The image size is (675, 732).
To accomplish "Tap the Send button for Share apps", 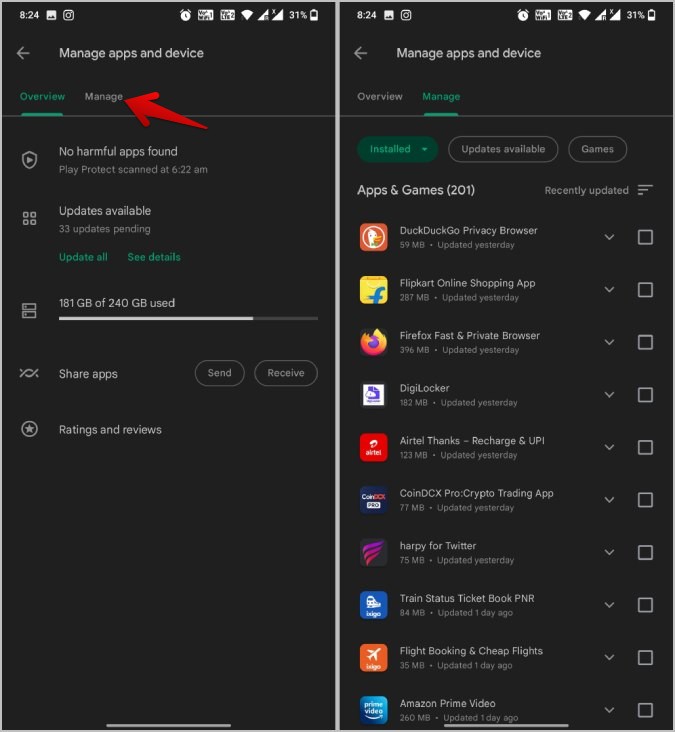I will click(219, 373).
